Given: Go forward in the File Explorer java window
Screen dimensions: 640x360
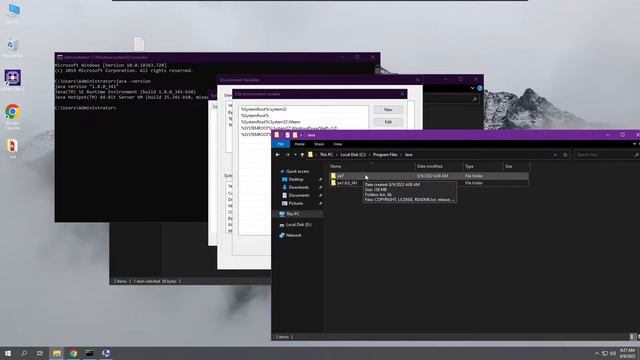Looking at the screenshot, I should tap(287, 155).
